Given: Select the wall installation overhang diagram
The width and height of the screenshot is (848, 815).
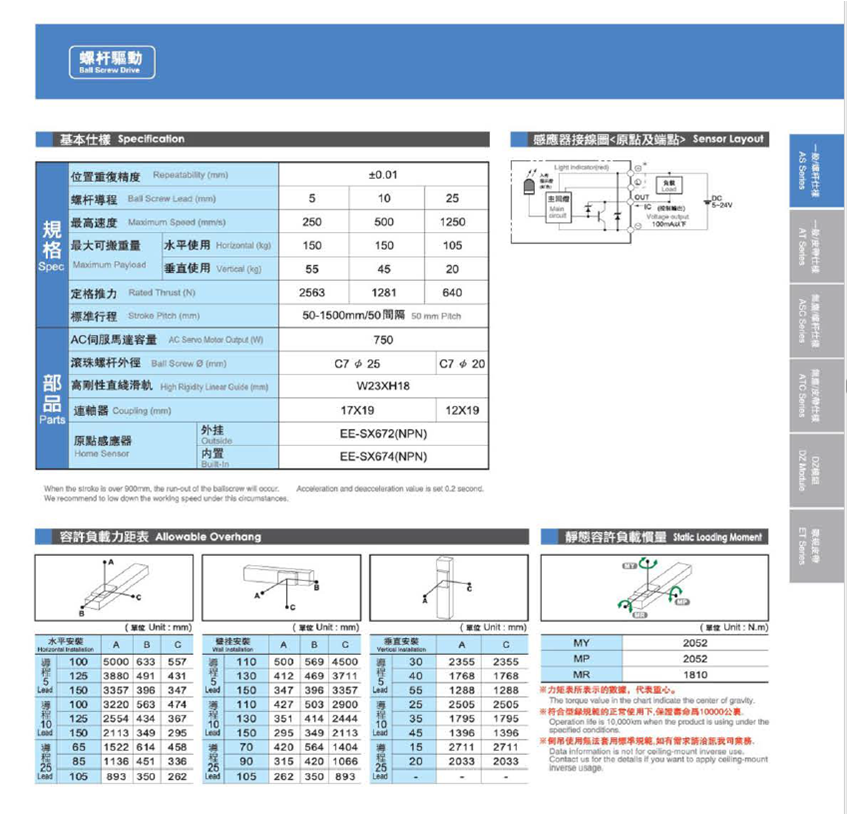Looking at the screenshot, I should [x=281, y=588].
